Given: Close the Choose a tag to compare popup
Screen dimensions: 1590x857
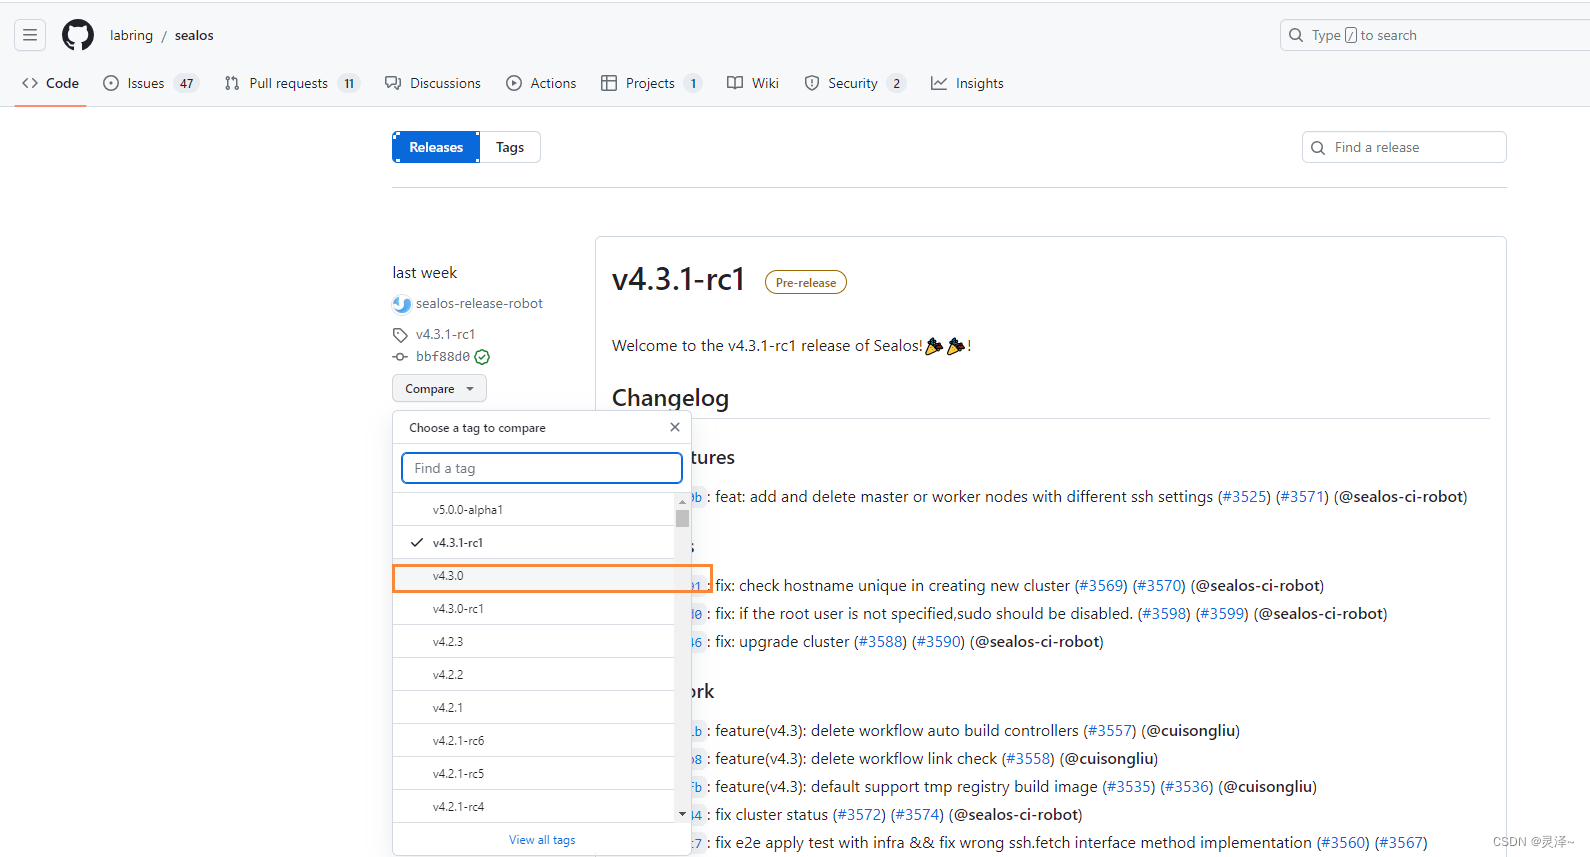Looking at the screenshot, I should point(675,427).
